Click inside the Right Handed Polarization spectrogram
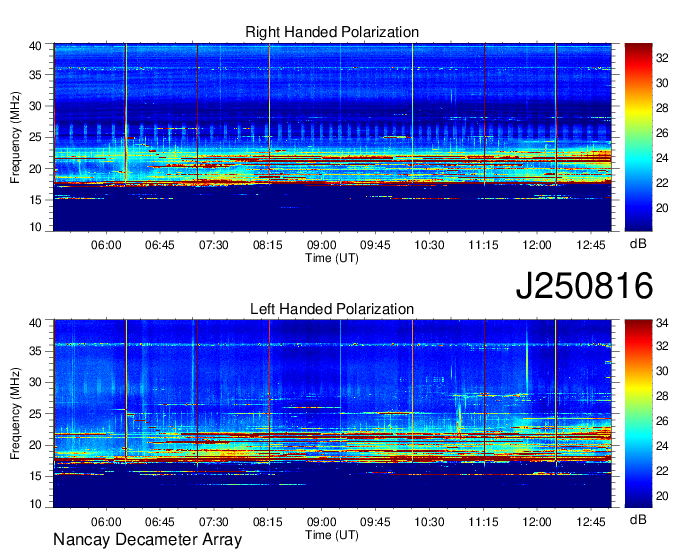This screenshot has height=552, width=680. pyautogui.click(x=332, y=137)
